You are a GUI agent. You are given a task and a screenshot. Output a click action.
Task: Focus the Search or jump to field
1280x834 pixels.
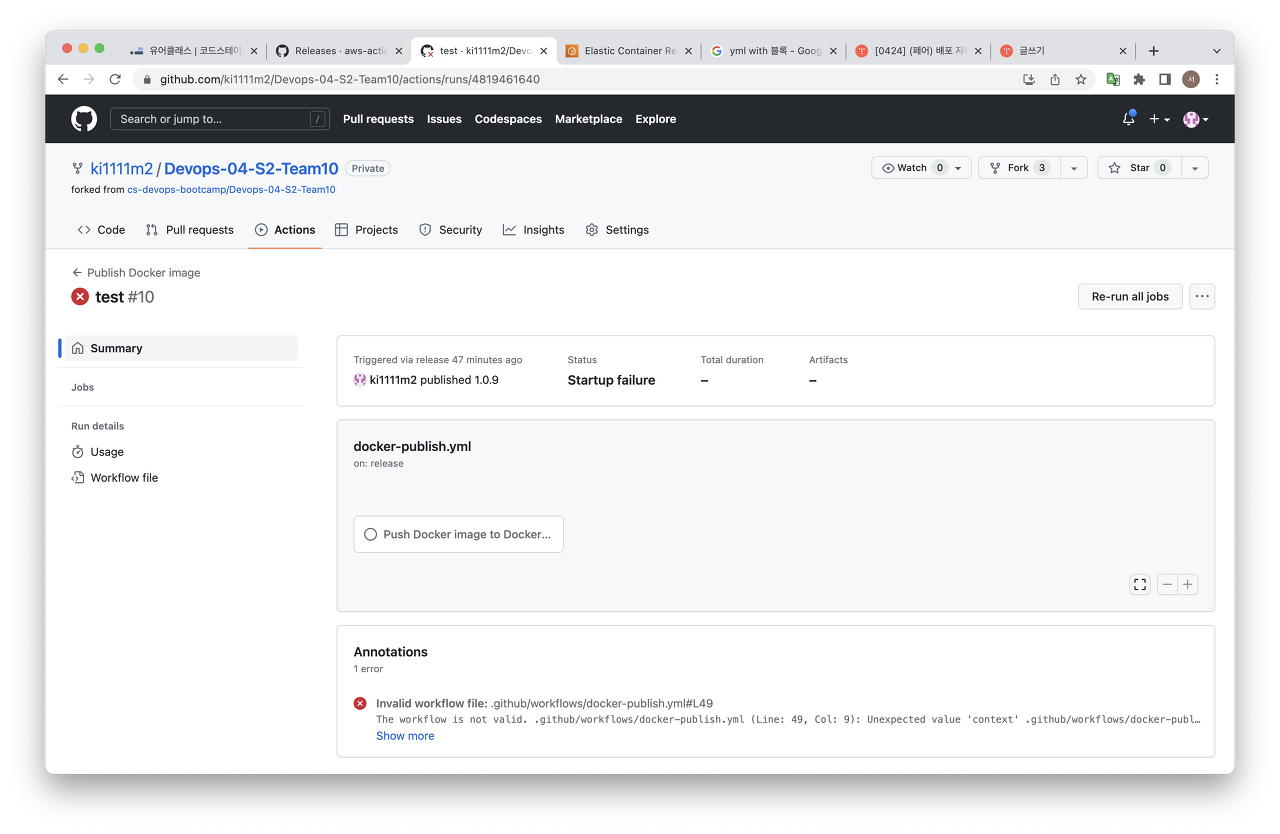(x=220, y=119)
